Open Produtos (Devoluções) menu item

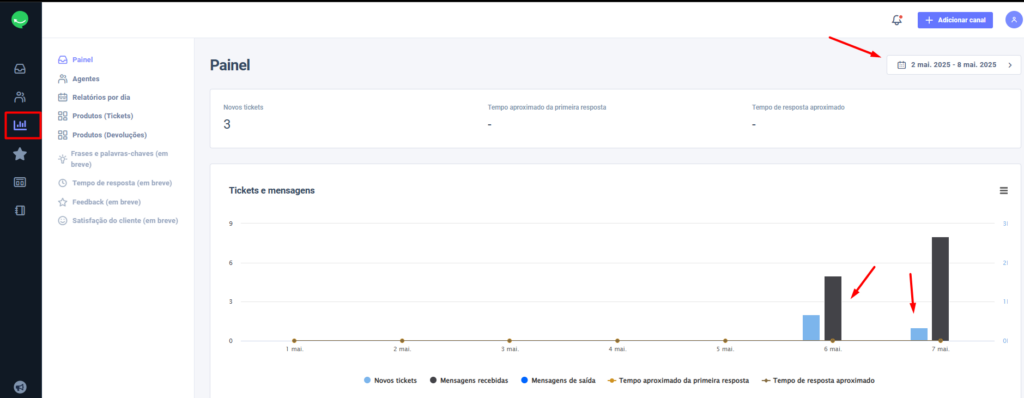click(x=109, y=135)
